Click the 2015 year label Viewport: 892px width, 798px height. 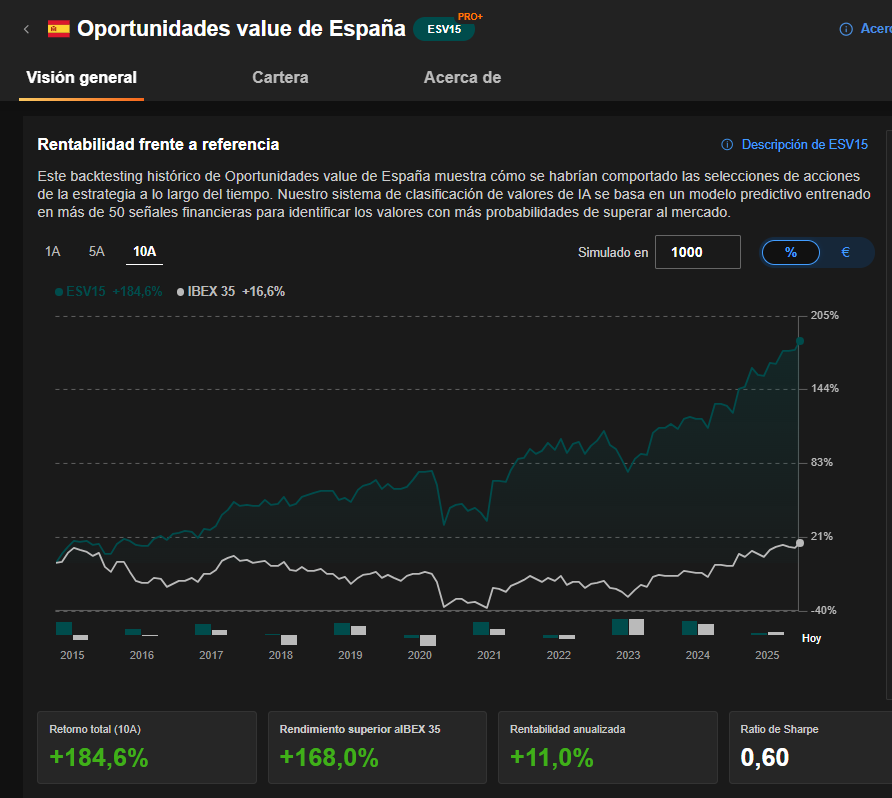coord(72,655)
